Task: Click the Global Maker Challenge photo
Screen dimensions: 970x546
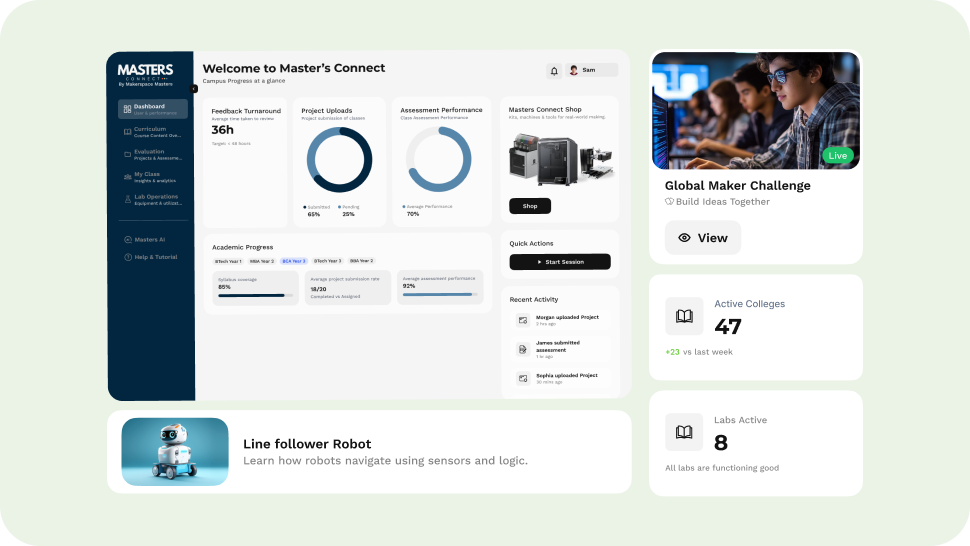Action: pyautogui.click(x=756, y=110)
